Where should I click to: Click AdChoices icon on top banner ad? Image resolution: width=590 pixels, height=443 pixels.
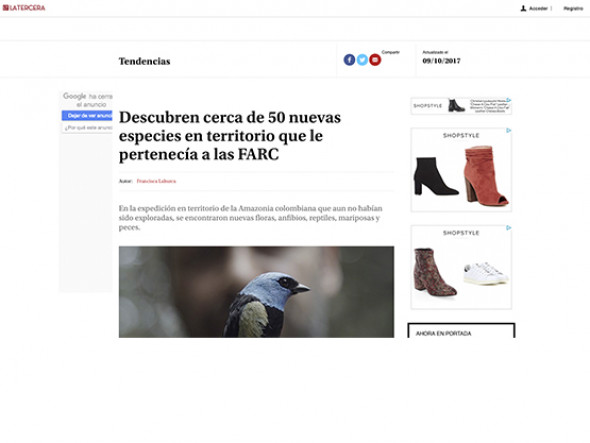tap(508, 100)
